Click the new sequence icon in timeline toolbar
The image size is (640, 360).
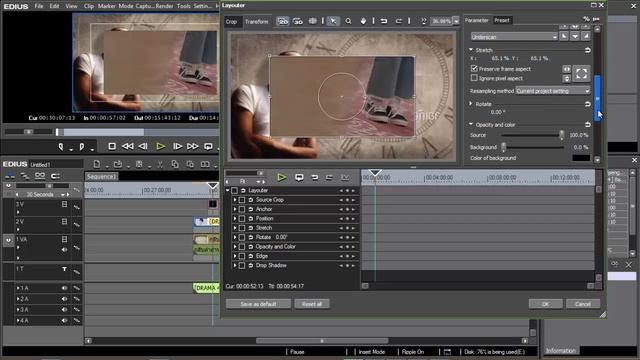pos(97,164)
